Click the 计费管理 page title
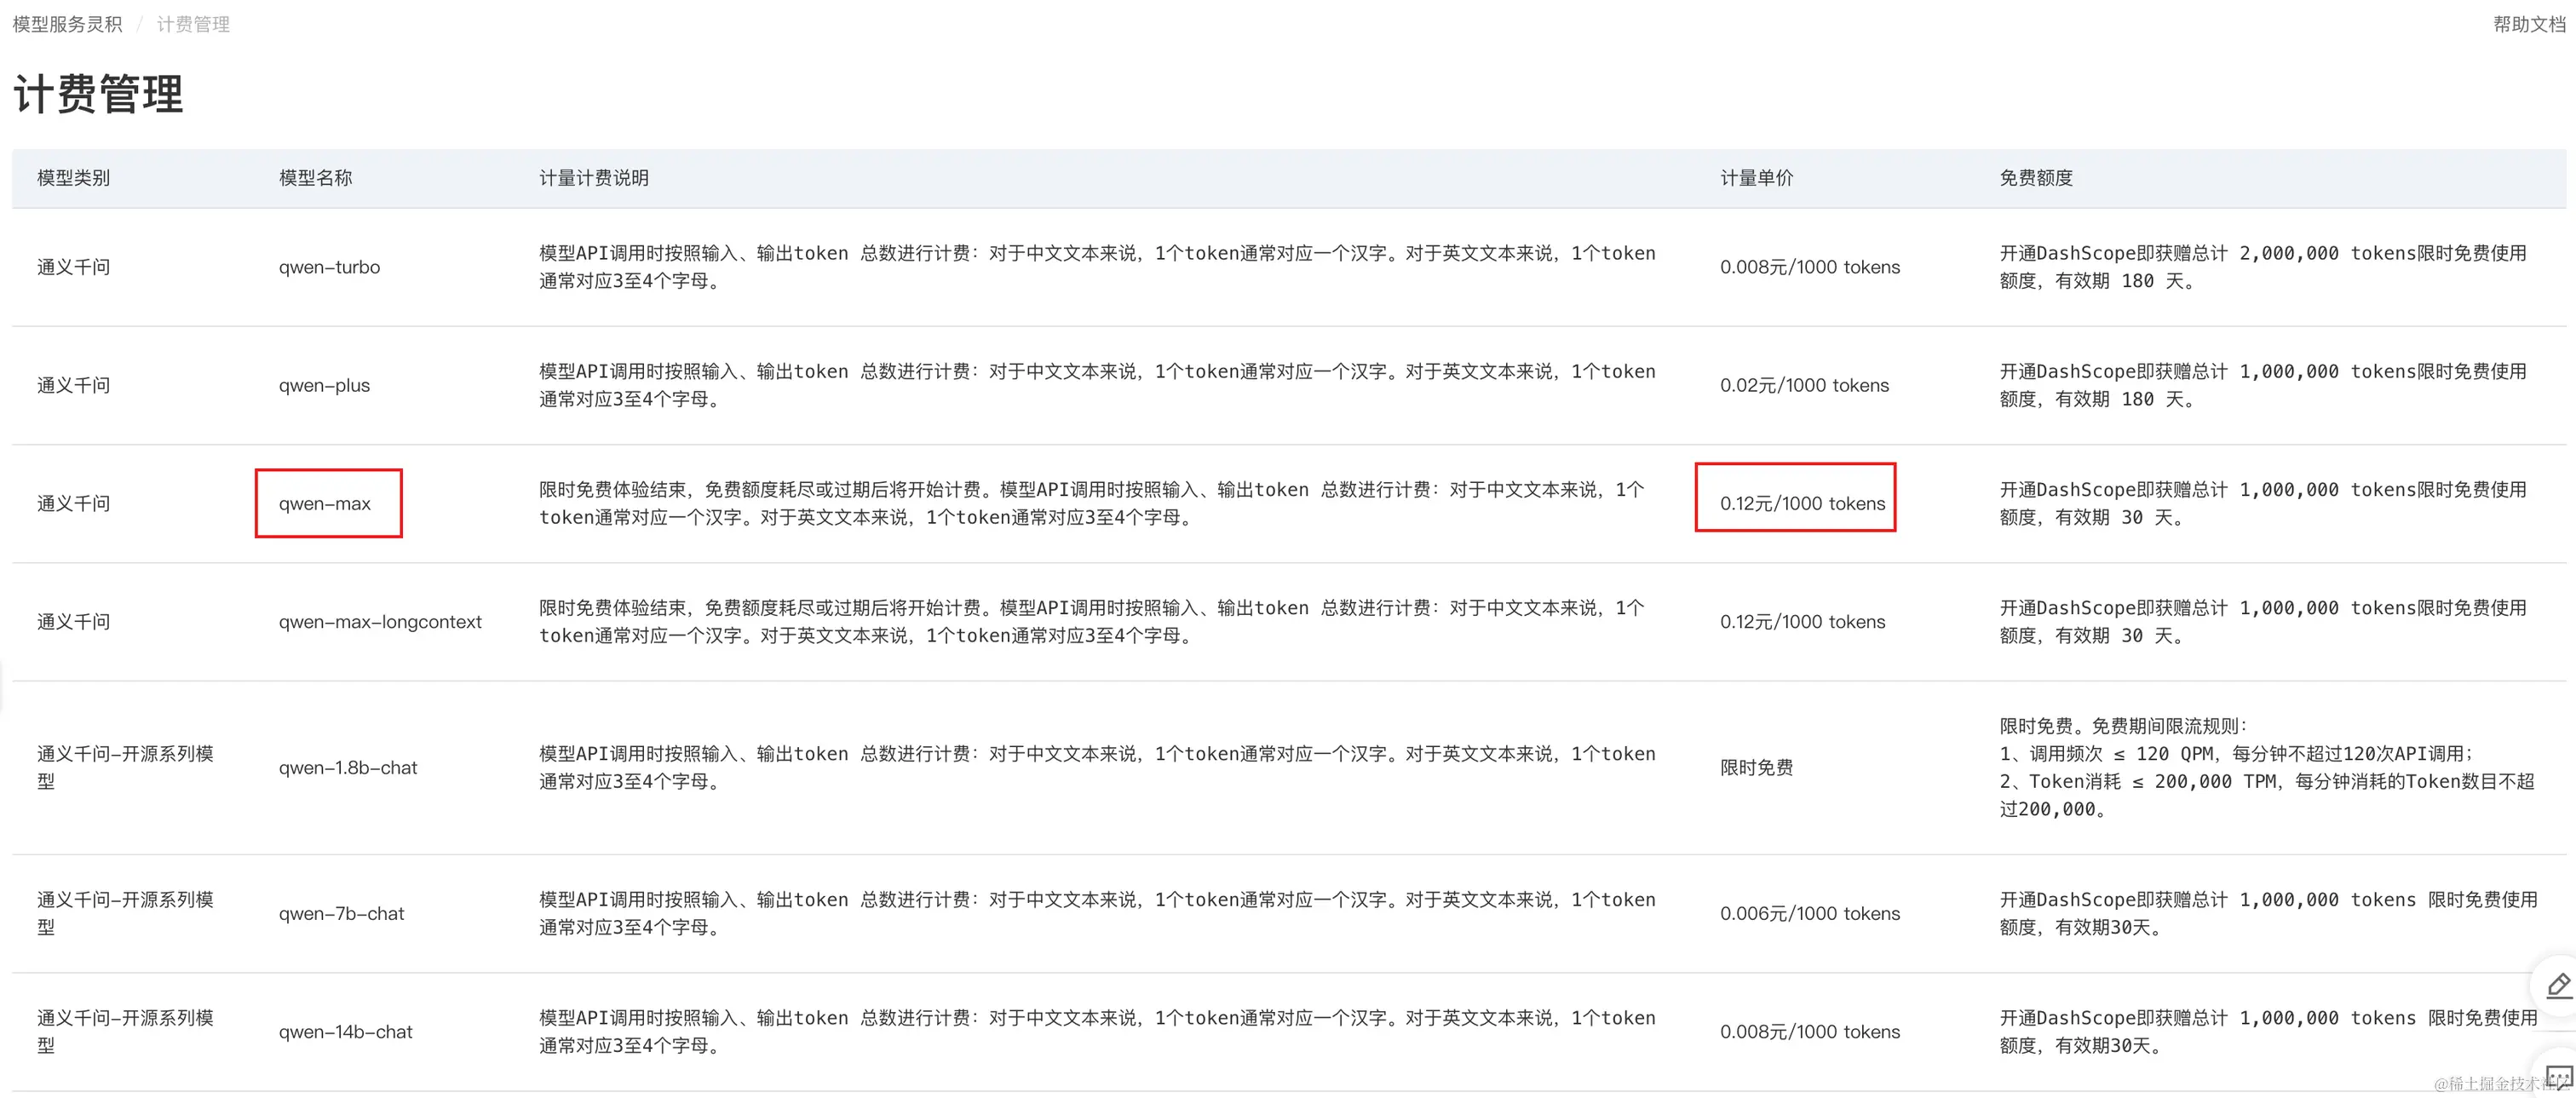Viewport: 2576px width, 1098px height. click(98, 95)
